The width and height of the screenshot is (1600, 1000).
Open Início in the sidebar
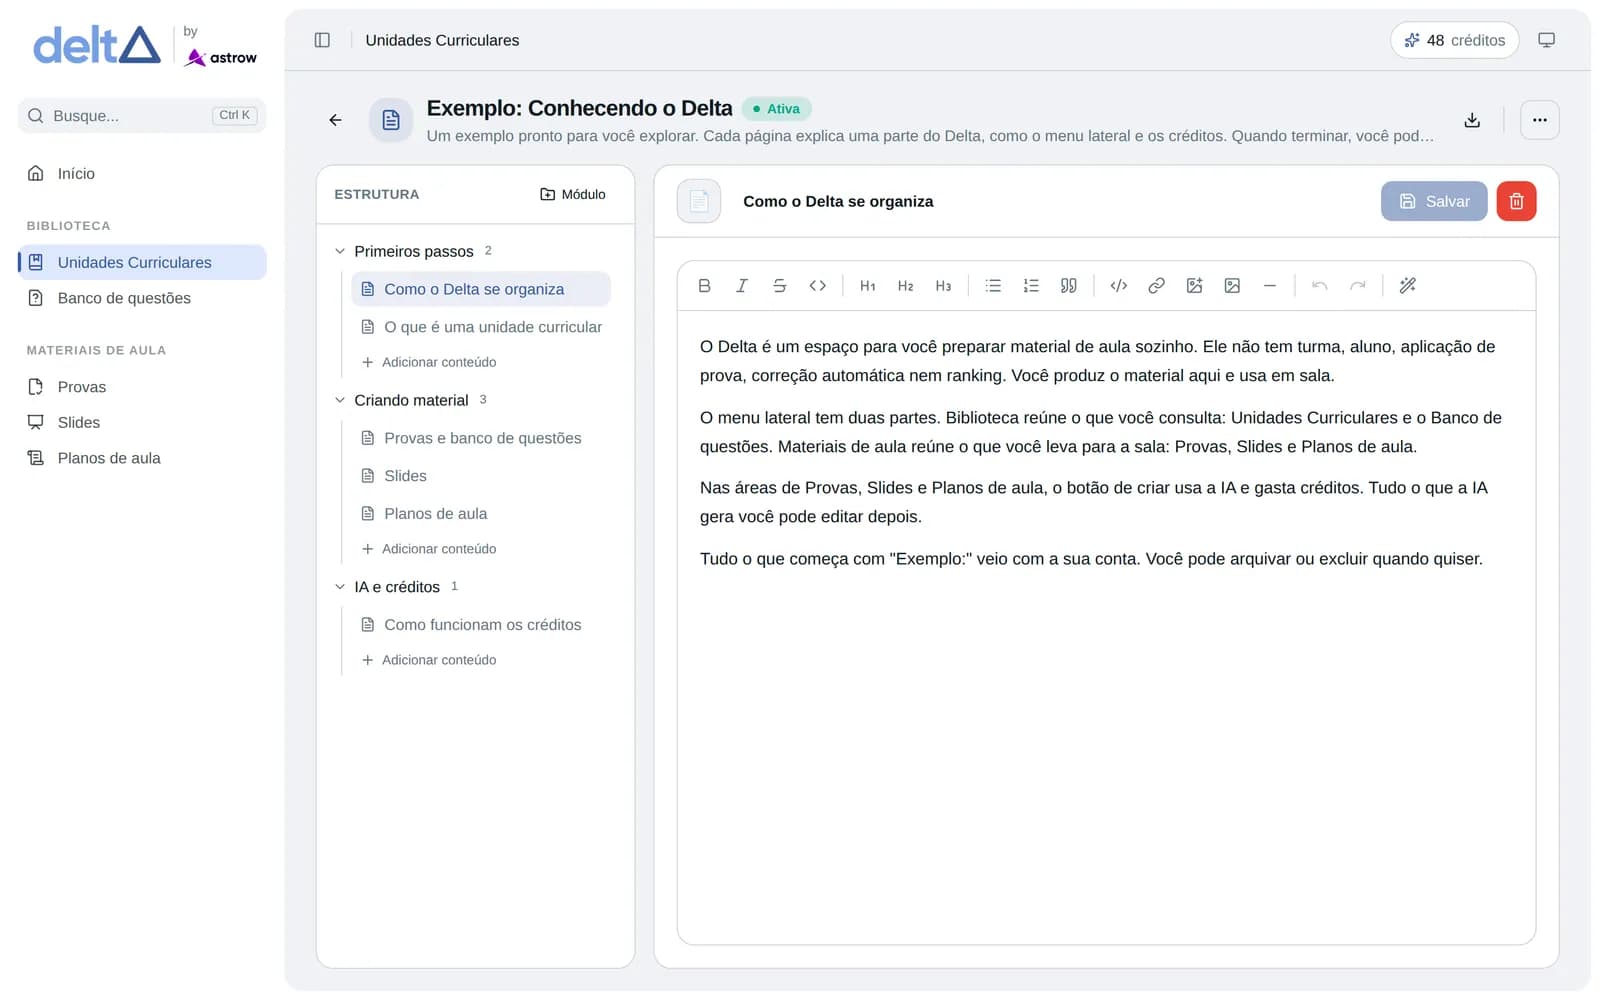pyautogui.click(x=142, y=174)
